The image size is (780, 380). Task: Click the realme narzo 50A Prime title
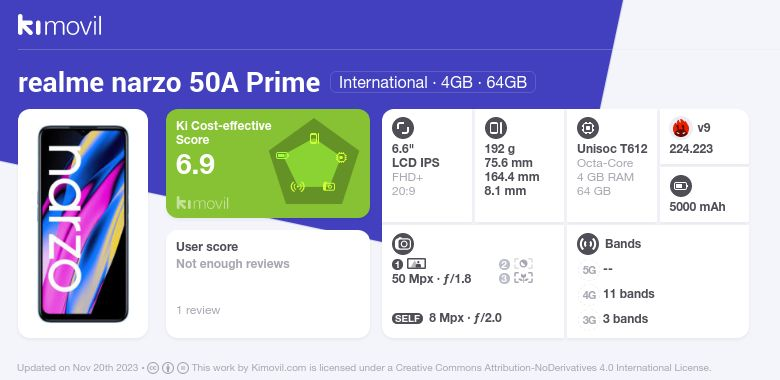point(169,83)
